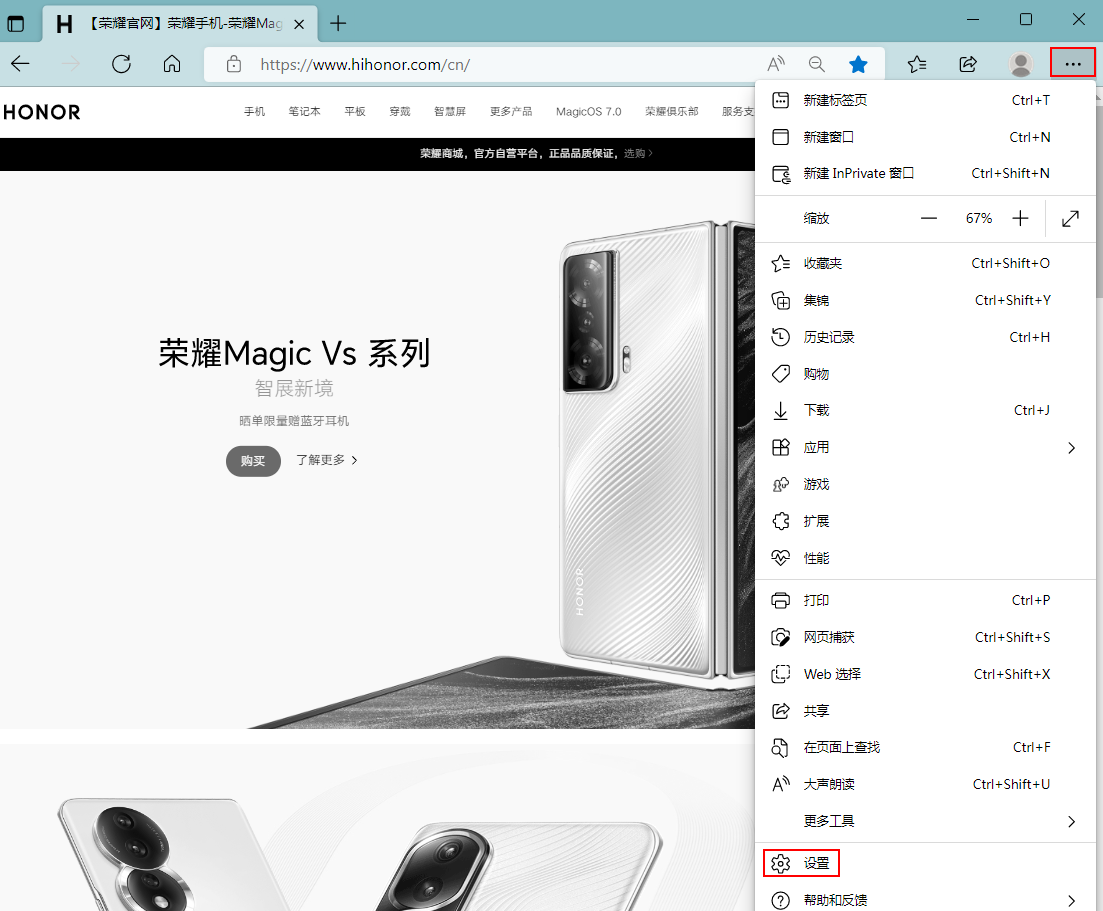Viewport: 1103px width, 911px height.
Task: Click the 购买 button on banner
Action: pos(253,461)
